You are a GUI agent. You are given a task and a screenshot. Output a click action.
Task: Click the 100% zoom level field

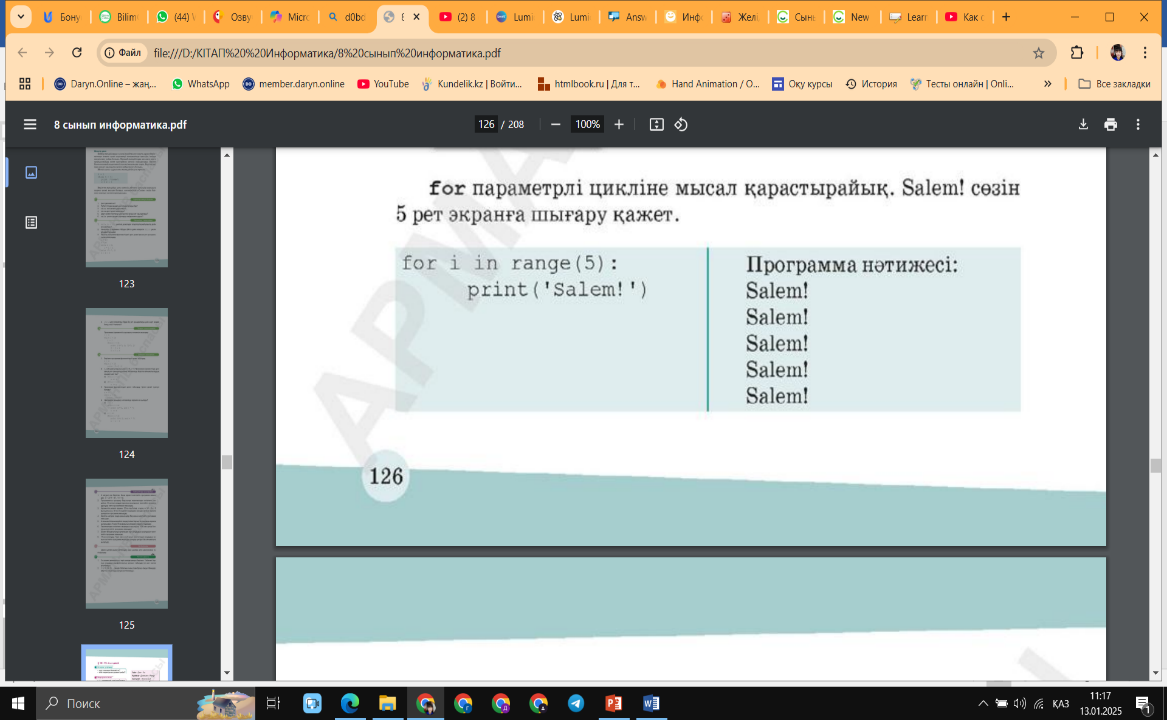pos(587,124)
